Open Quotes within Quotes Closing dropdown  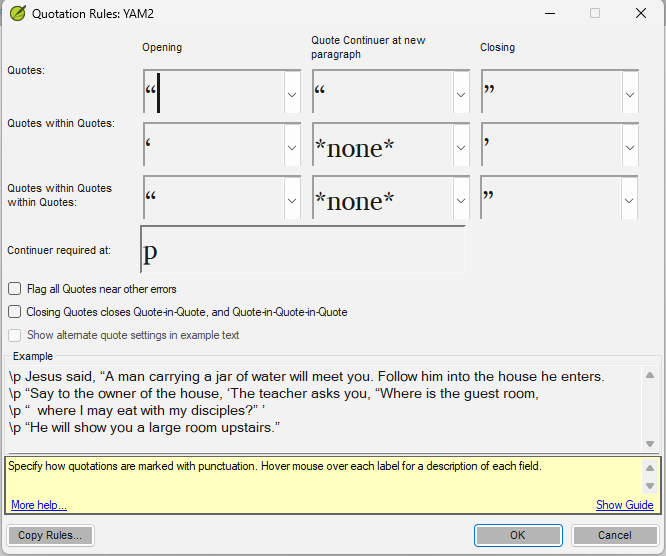[x=630, y=148]
